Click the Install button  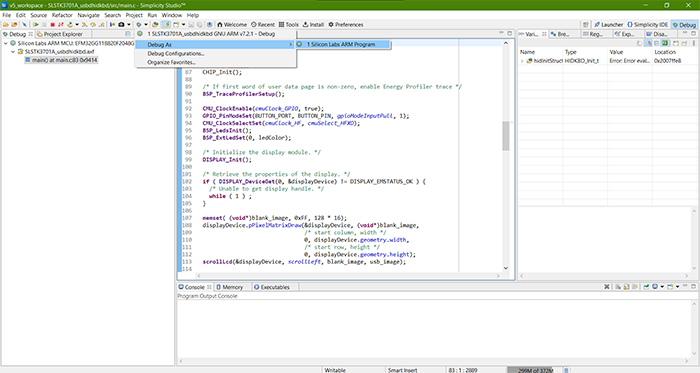pyautogui.click(x=313, y=25)
